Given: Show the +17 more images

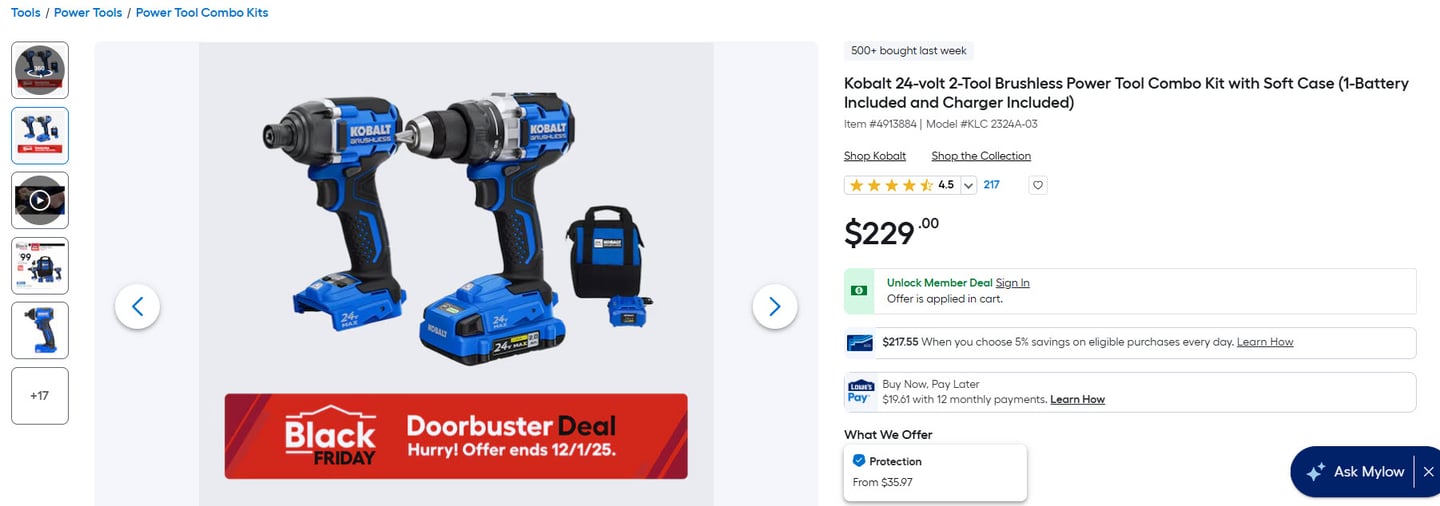Looking at the screenshot, I should (x=40, y=396).
